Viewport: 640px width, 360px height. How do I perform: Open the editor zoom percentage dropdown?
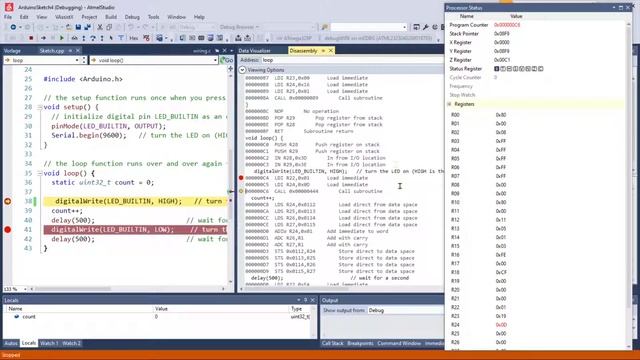(x=25, y=289)
